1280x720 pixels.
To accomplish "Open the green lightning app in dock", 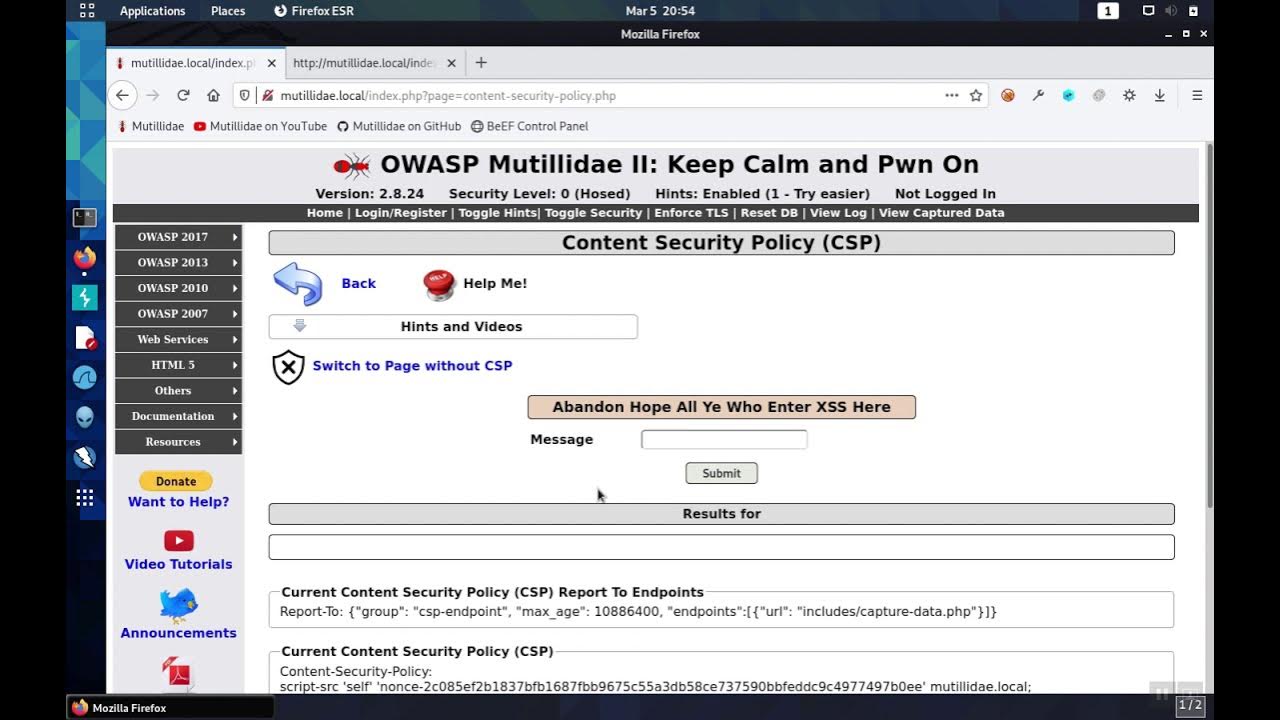I will [85, 297].
